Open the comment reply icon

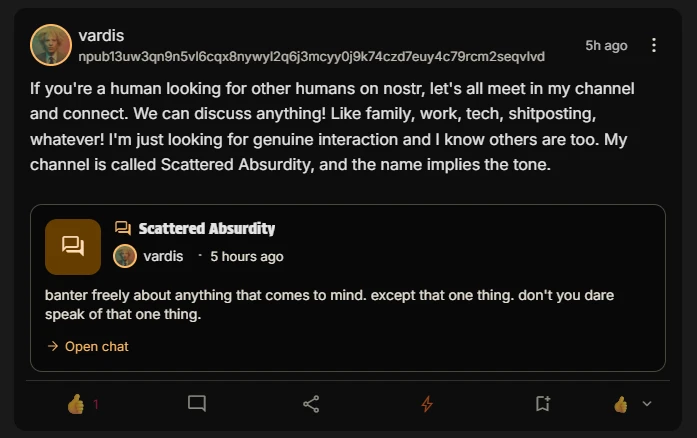point(197,404)
